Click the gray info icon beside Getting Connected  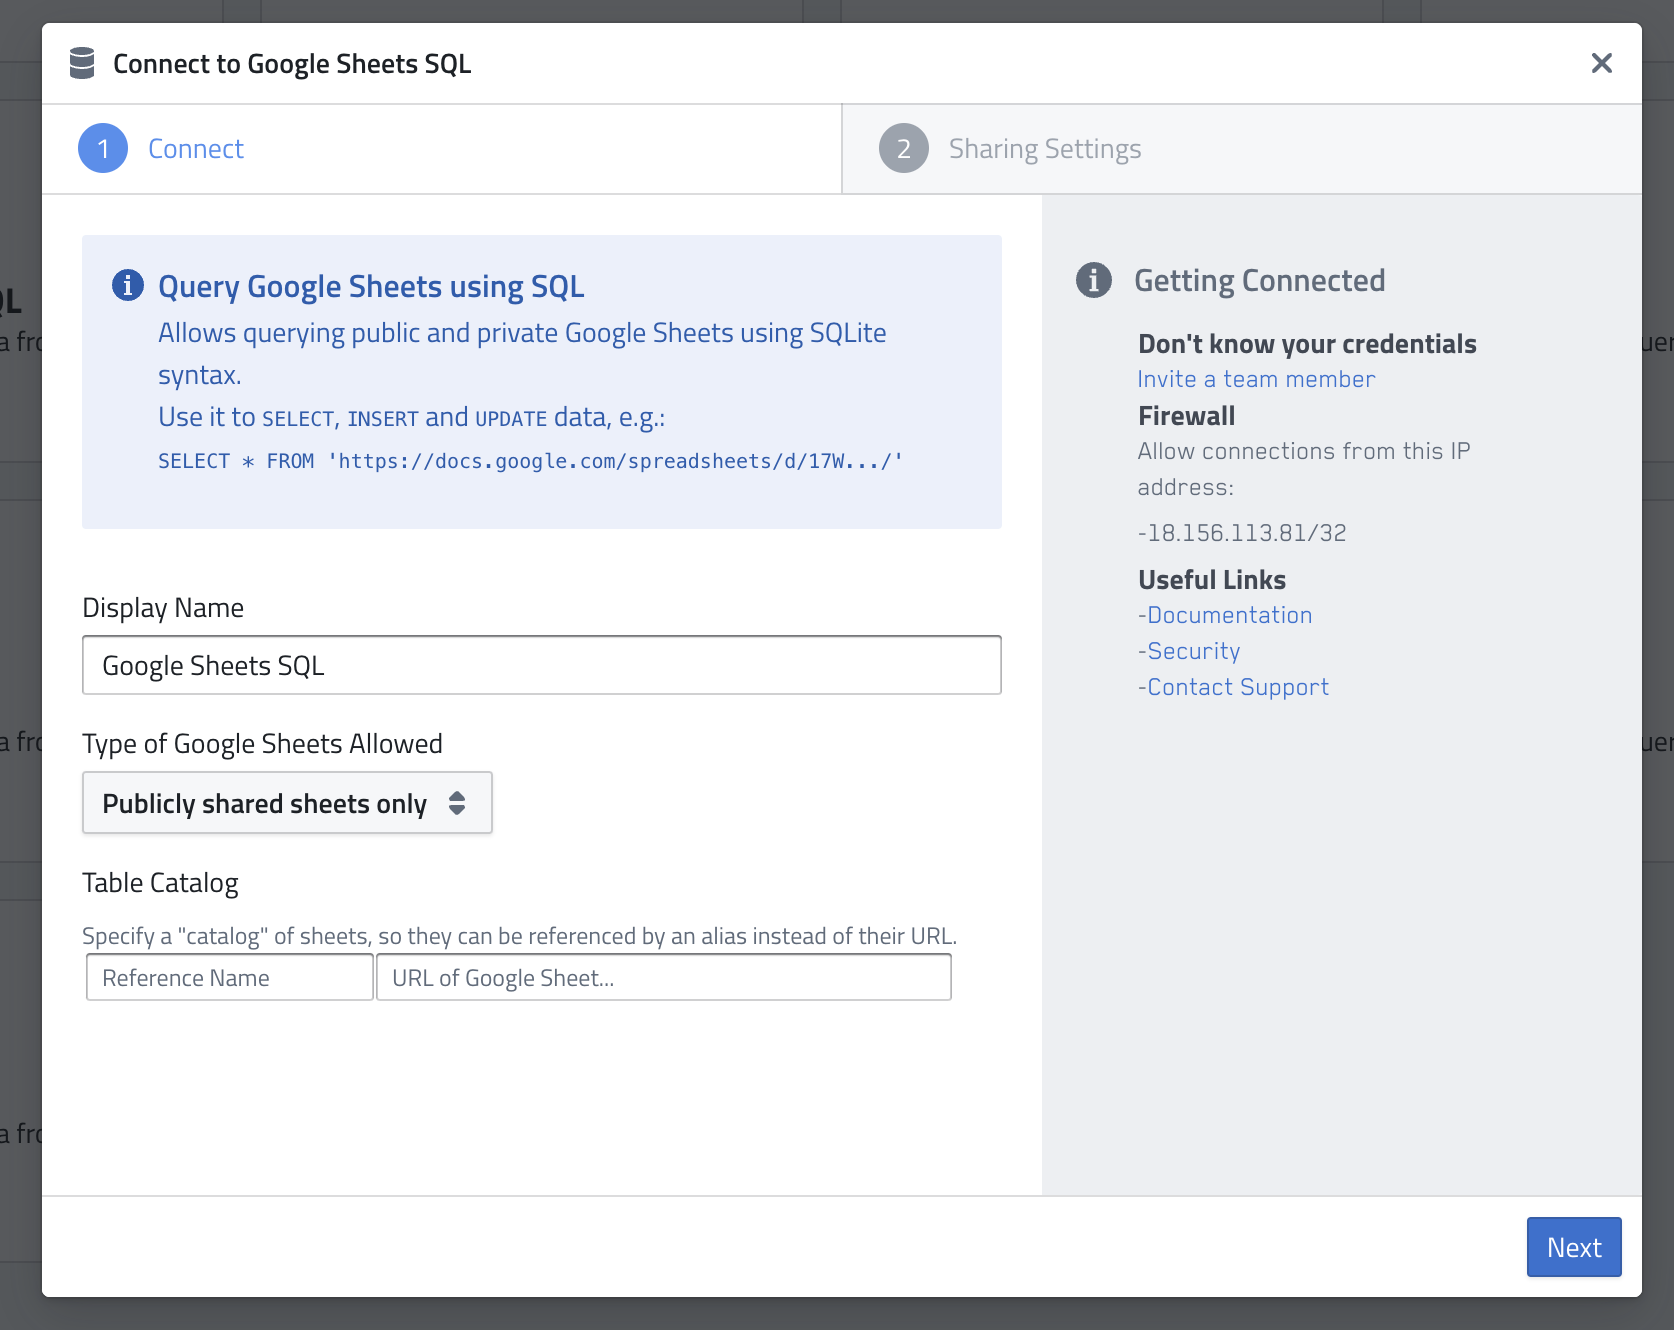[1093, 280]
